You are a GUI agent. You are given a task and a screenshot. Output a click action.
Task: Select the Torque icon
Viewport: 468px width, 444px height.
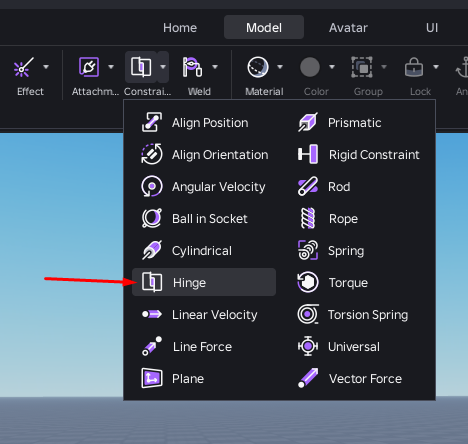(308, 282)
